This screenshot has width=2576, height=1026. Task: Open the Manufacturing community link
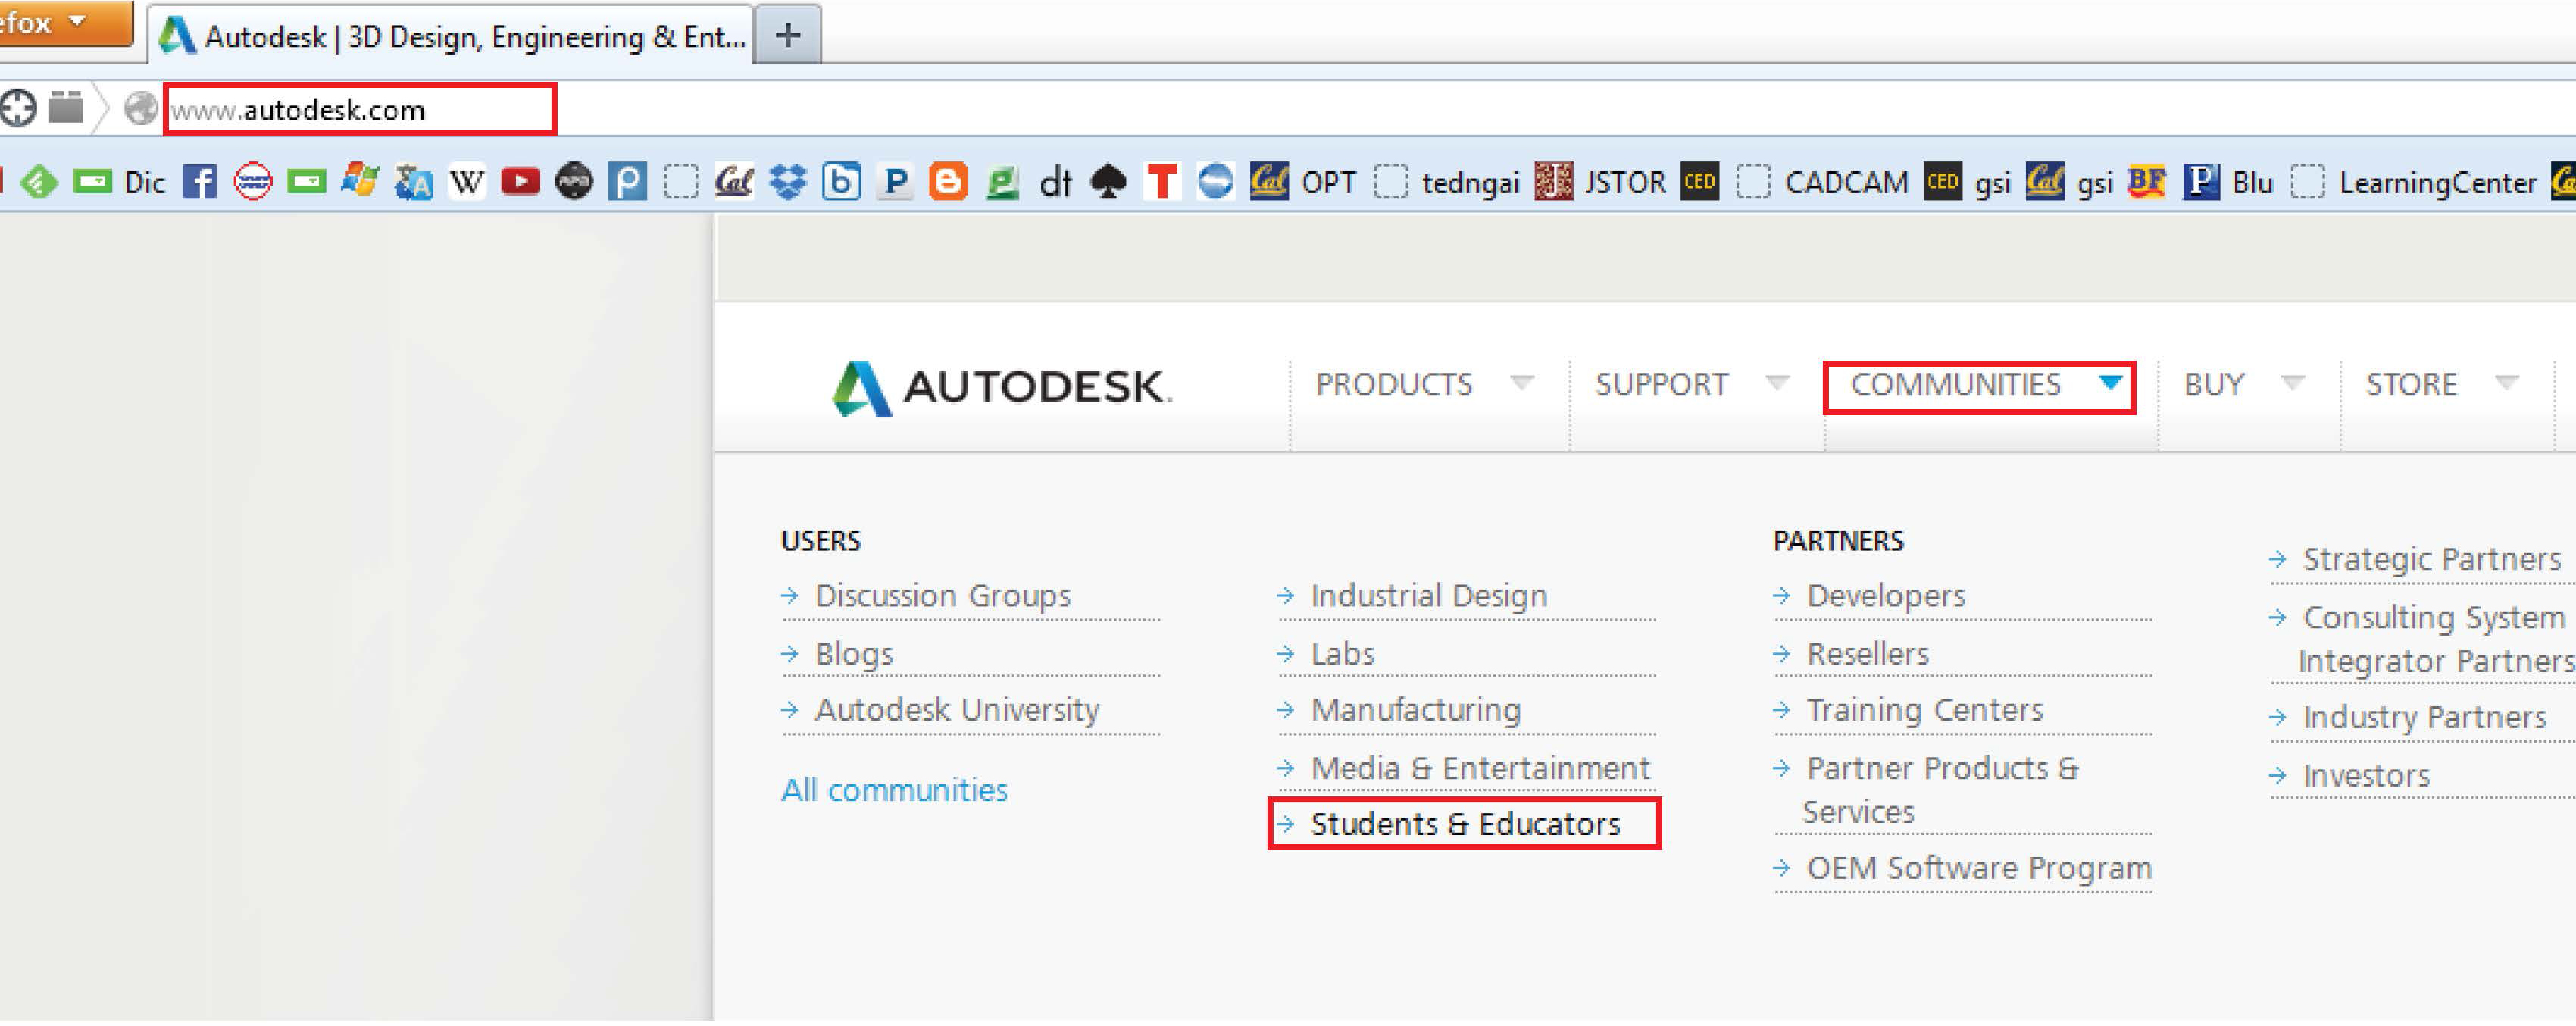pyautogui.click(x=1415, y=710)
